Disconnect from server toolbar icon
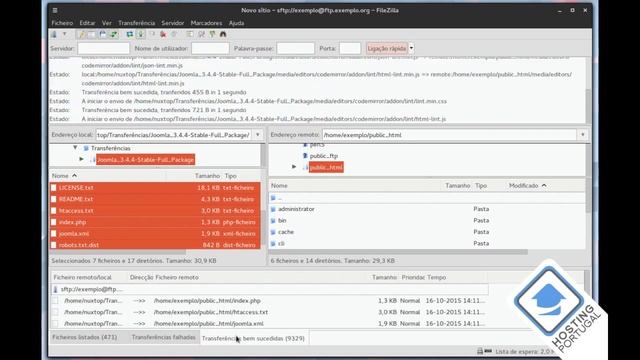Viewport: 640px width, 360px height. click(x=163, y=35)
